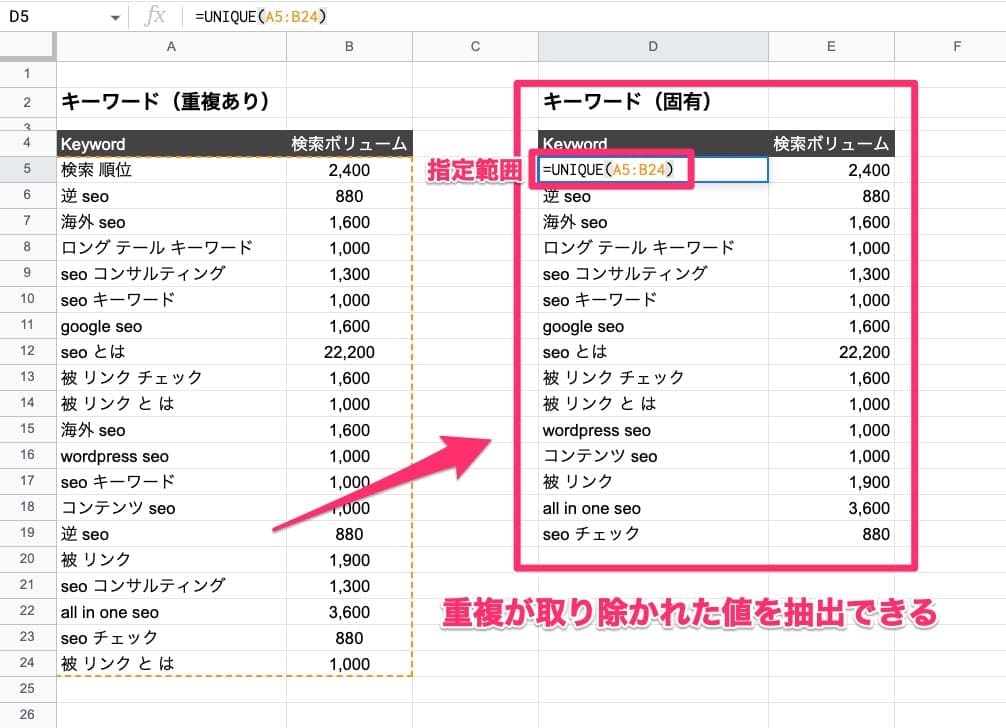Select column A header

pyautogui.click(x=171, y=46)
